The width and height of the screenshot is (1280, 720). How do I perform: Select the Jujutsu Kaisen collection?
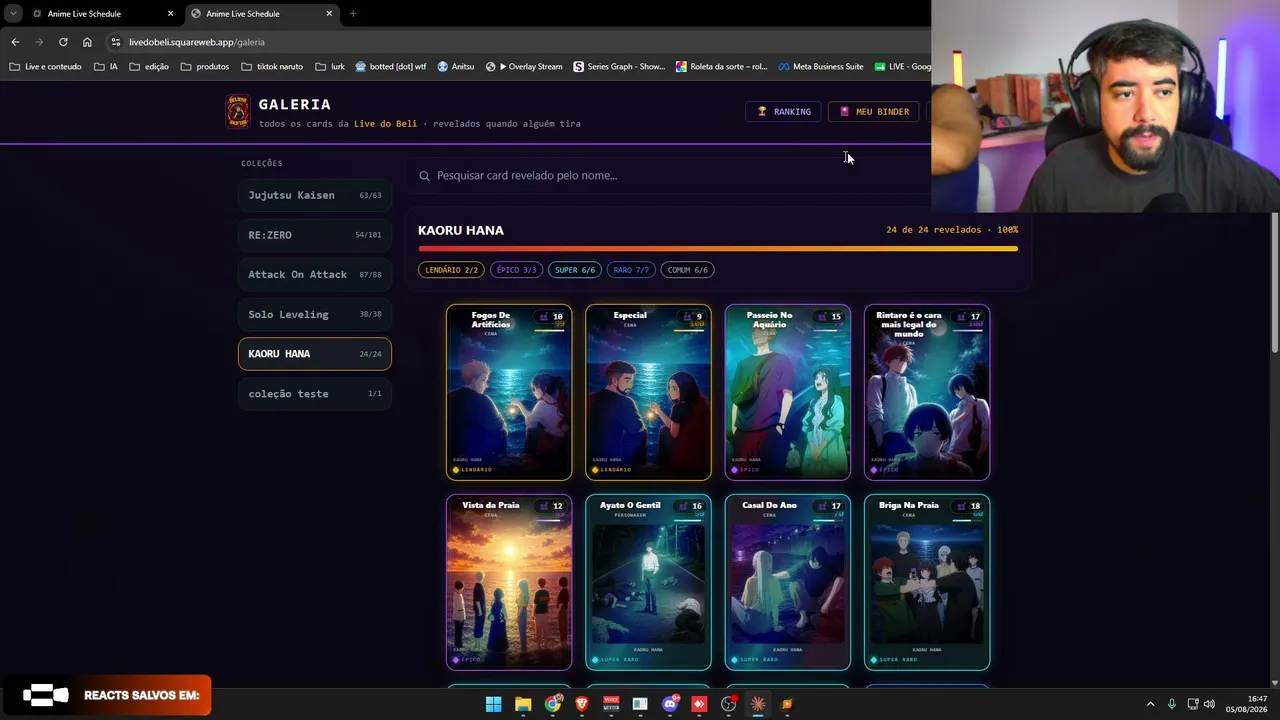[315, 195]
